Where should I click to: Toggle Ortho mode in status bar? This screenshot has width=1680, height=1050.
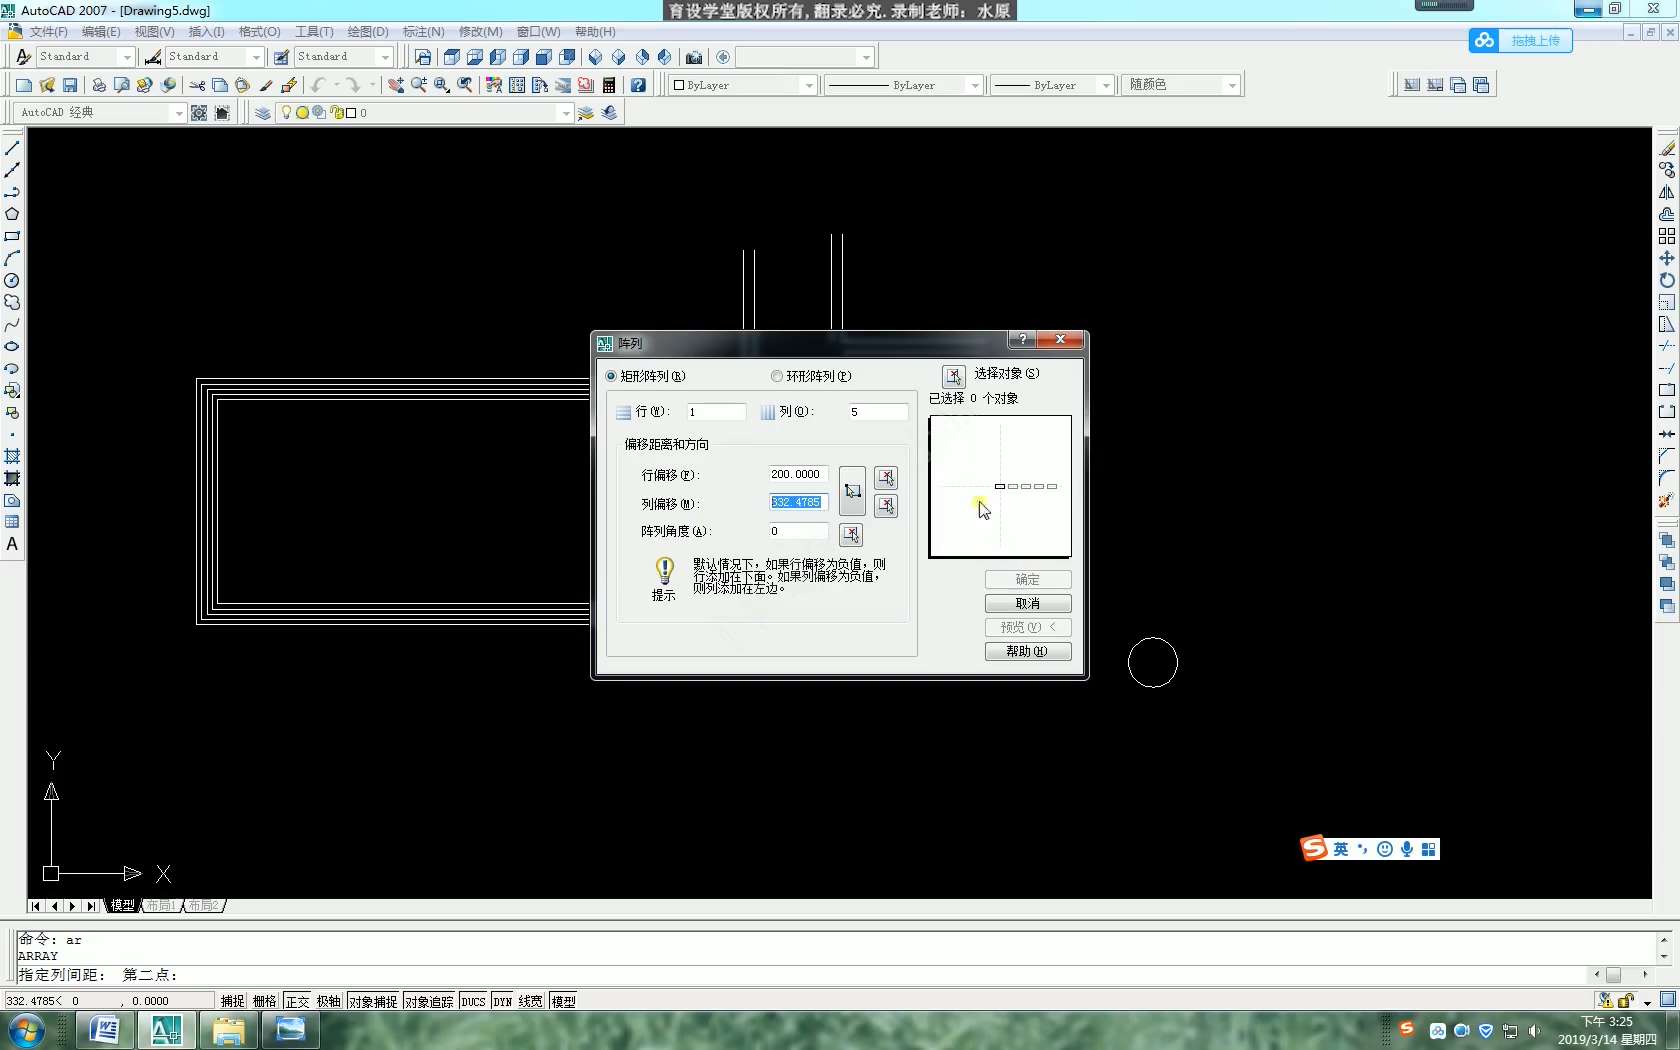coord(297,1001)
